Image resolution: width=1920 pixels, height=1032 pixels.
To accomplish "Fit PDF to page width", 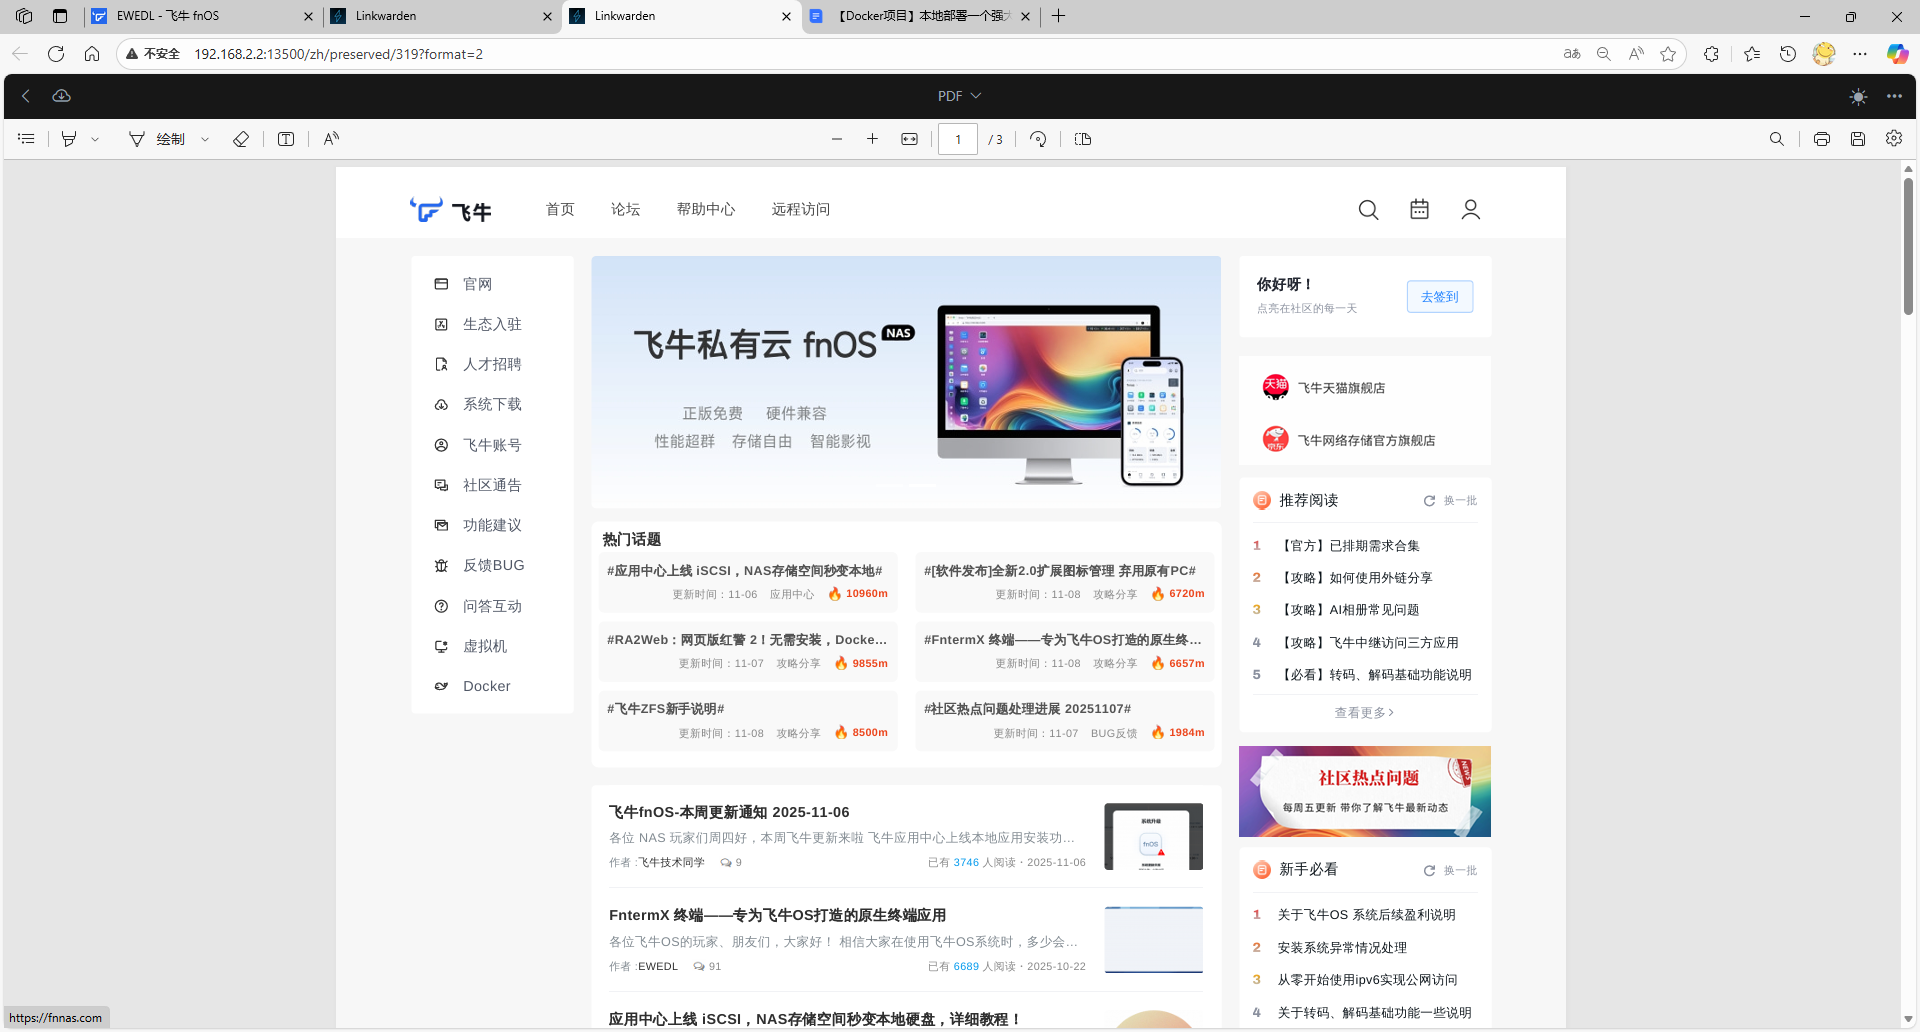I will pos(909,139).
